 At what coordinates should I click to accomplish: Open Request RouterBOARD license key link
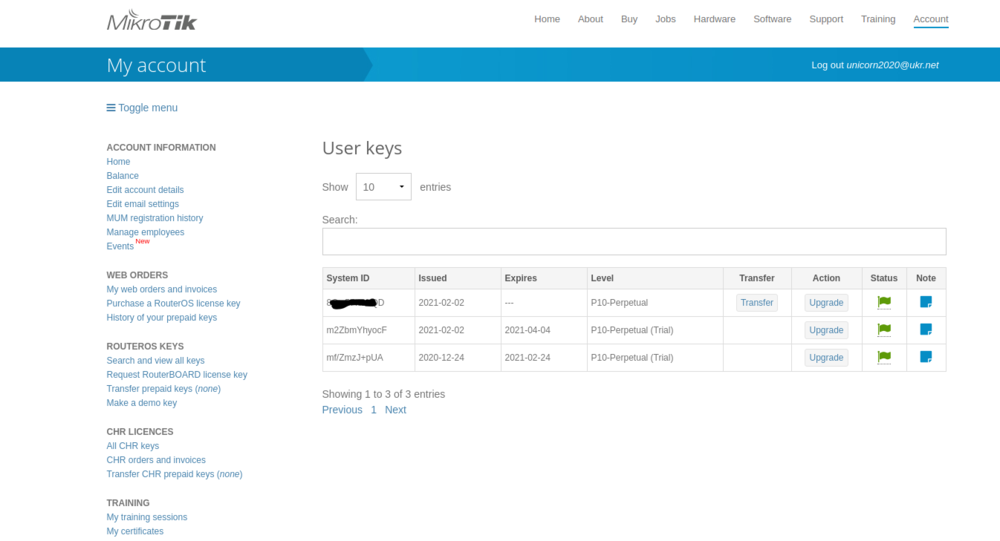[x=177, y=375]
